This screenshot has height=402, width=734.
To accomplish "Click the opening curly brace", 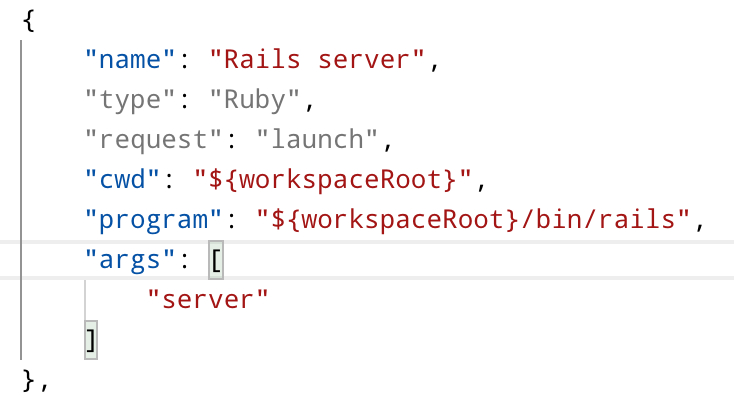I will (x=29, y=21).
